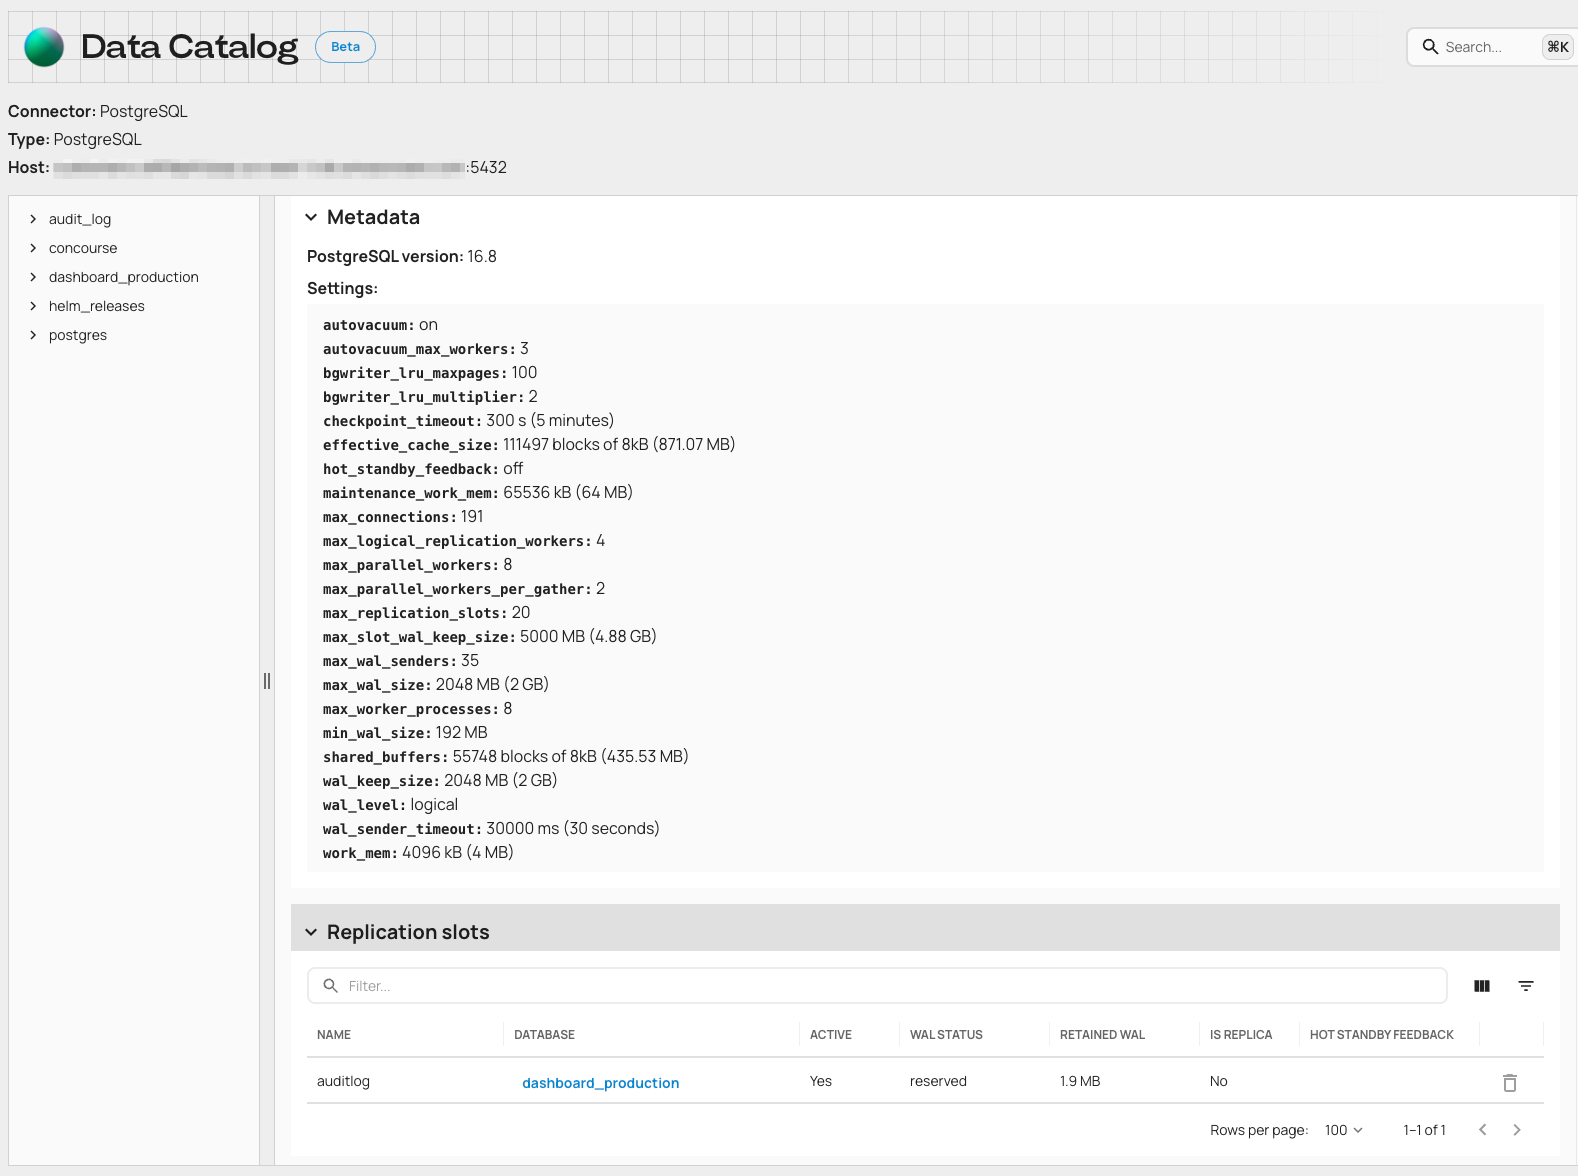The height and width of the screenshot is (1176, 1578).
Task: Expand the dashboard_production tree chevron
Action: pyautogui.click(x=33, y=277)
